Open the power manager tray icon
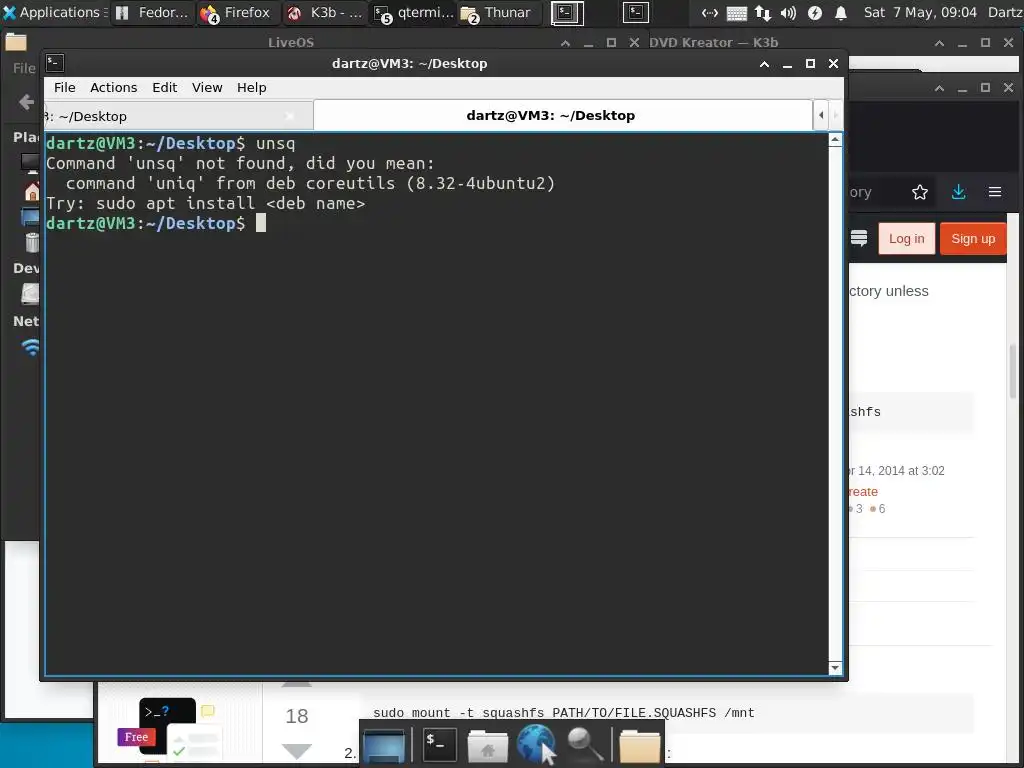 pos(814,12)
